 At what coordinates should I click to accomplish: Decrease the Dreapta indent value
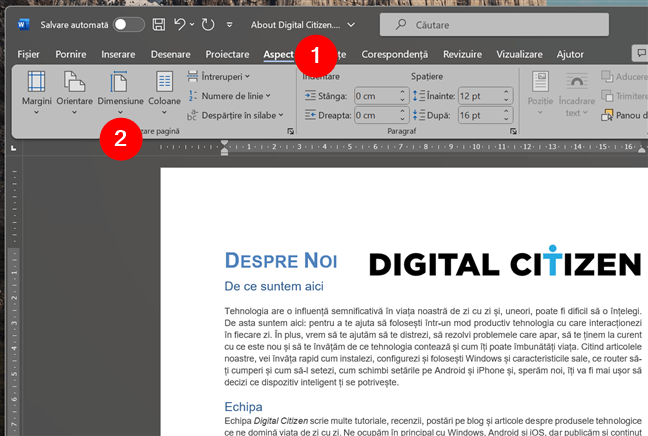click(x=403, y=119)
